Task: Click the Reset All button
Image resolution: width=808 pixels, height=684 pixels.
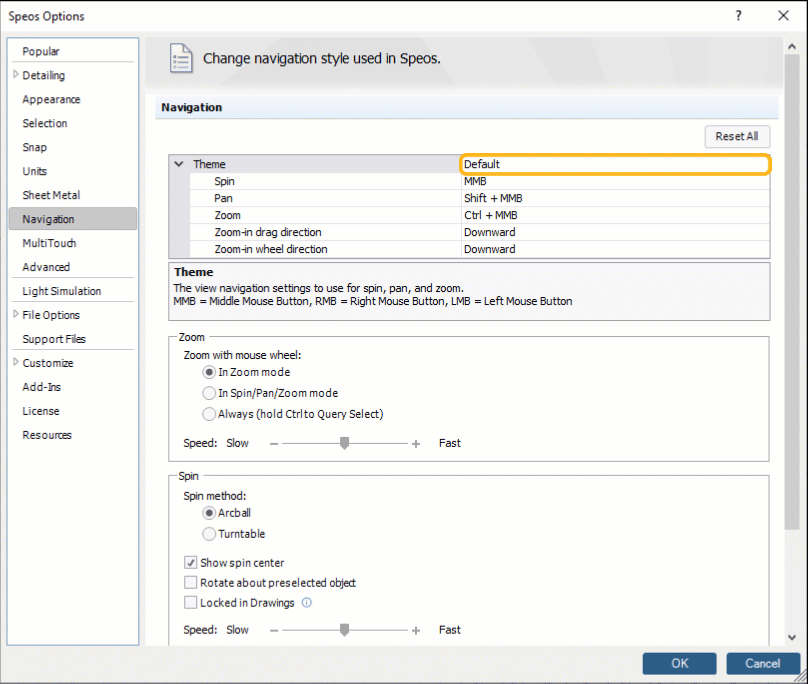Action: click(737, 136)
